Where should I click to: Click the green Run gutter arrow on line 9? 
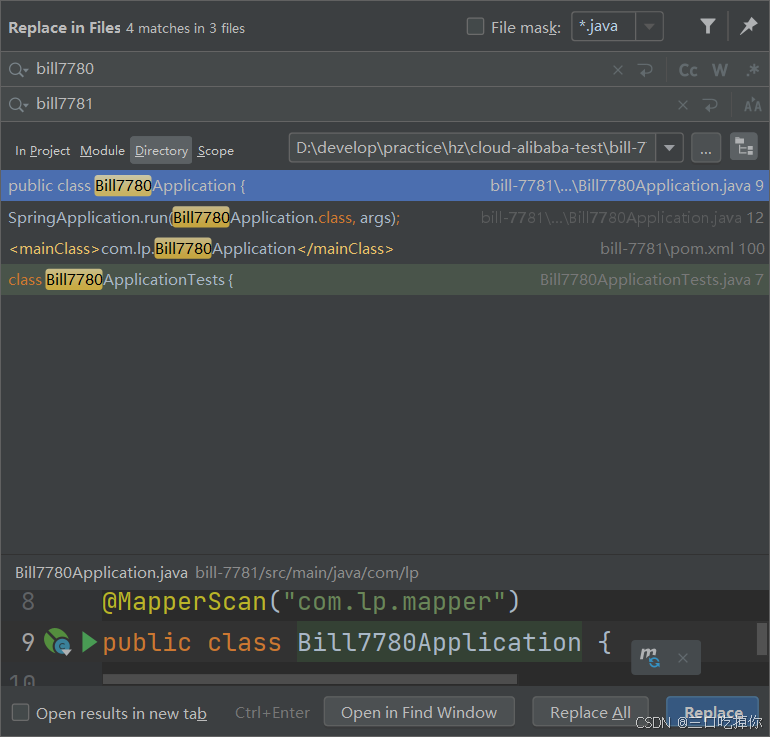[89, 642]
